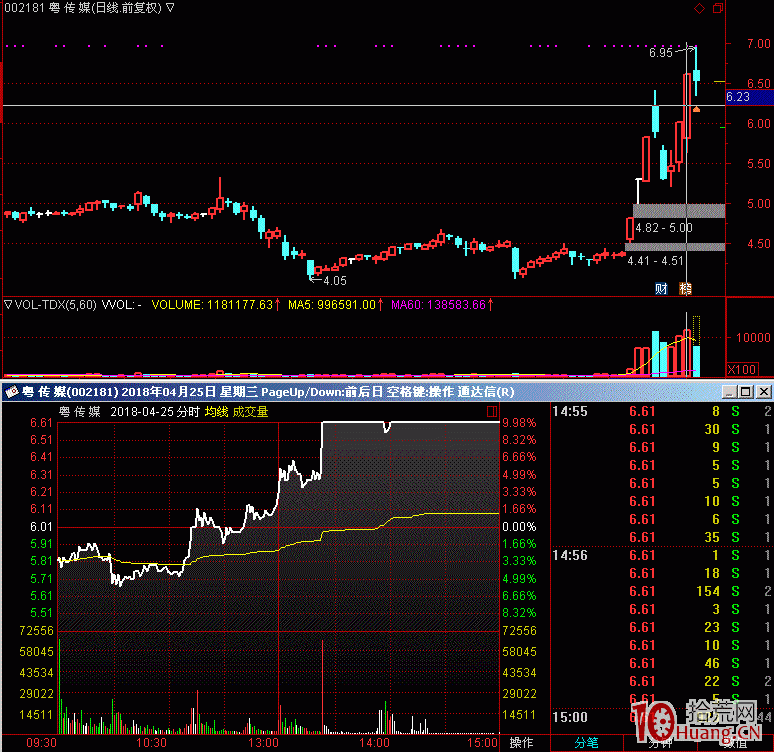Click the 财 marker below the candlesticks

tap(661, 288)
